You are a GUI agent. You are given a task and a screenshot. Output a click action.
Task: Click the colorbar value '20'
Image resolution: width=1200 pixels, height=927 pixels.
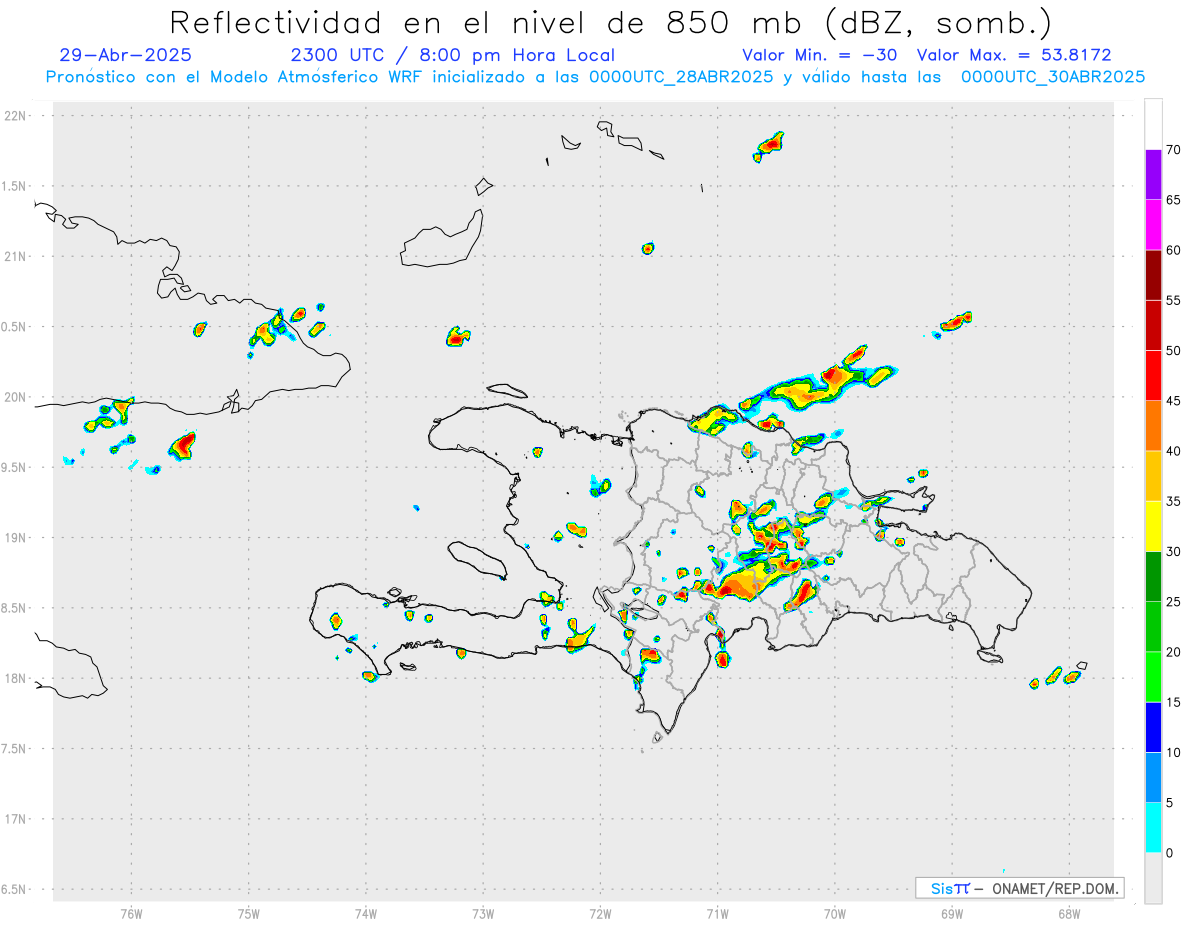pos(1173,652)
